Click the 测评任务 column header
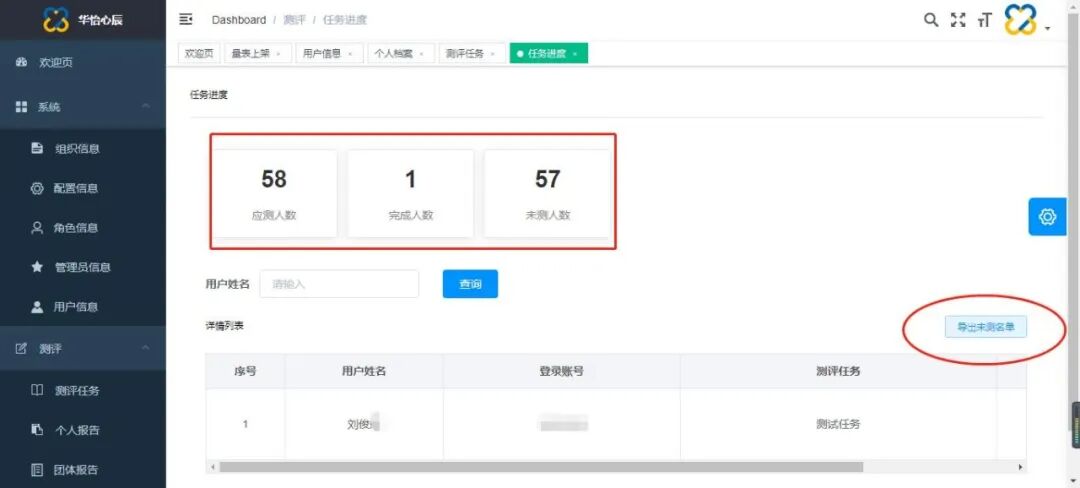This screenshot has height=488, width=1080. (838, 371)
